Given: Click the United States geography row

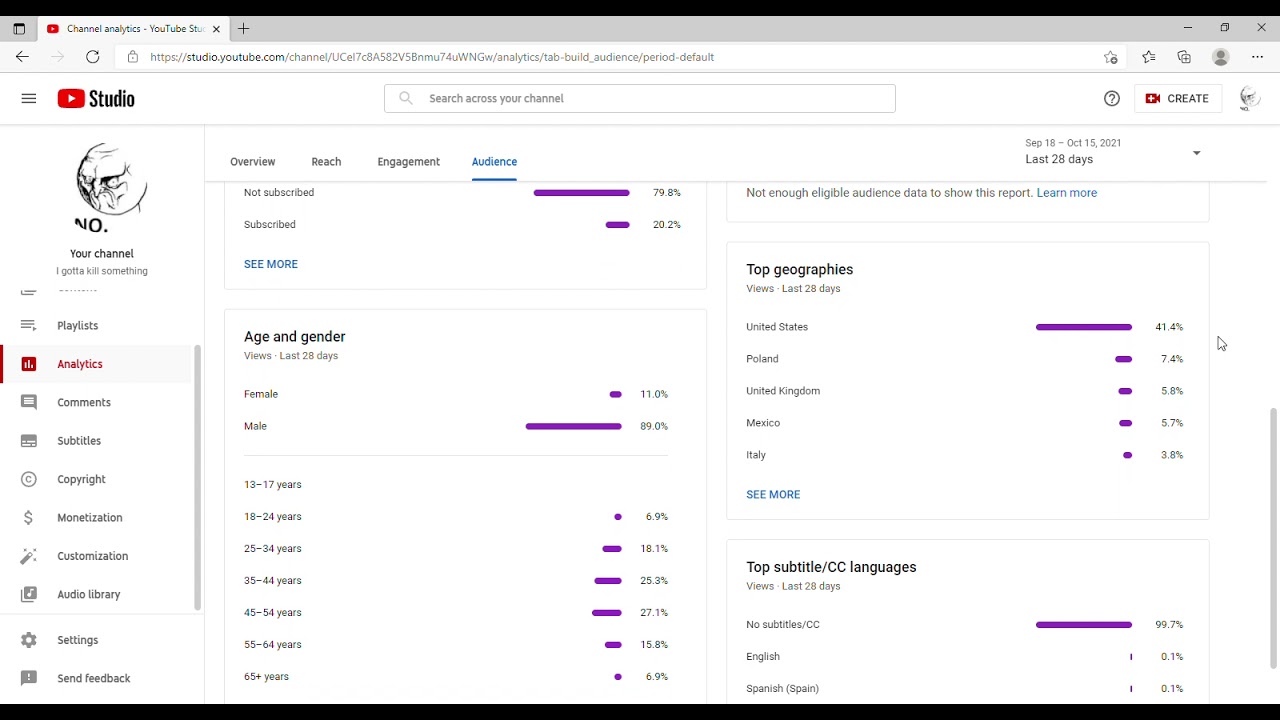Looking at the screenshot, I should pyautogui.click(x=965, y=327).
